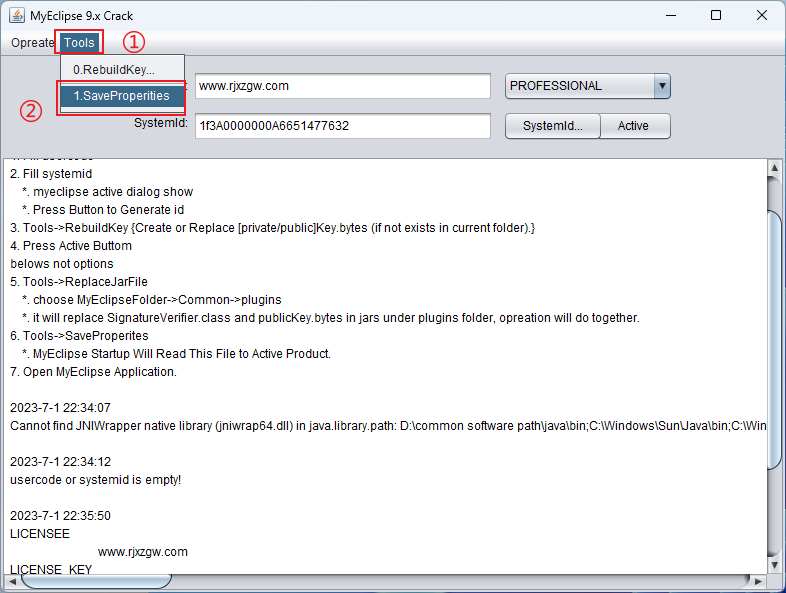
Task: Click the usercode field with www.rjxzgw.com
Action: [343, 86]
